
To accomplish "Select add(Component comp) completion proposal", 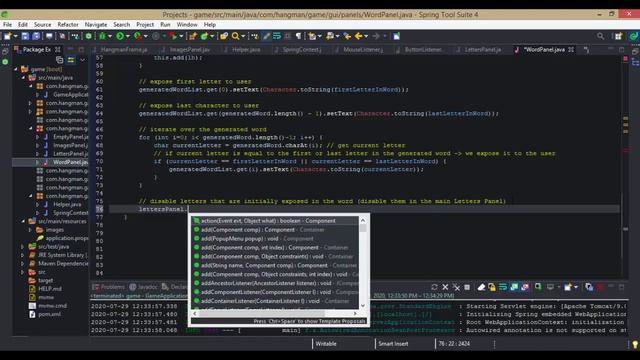I will (x=275, y=230).
